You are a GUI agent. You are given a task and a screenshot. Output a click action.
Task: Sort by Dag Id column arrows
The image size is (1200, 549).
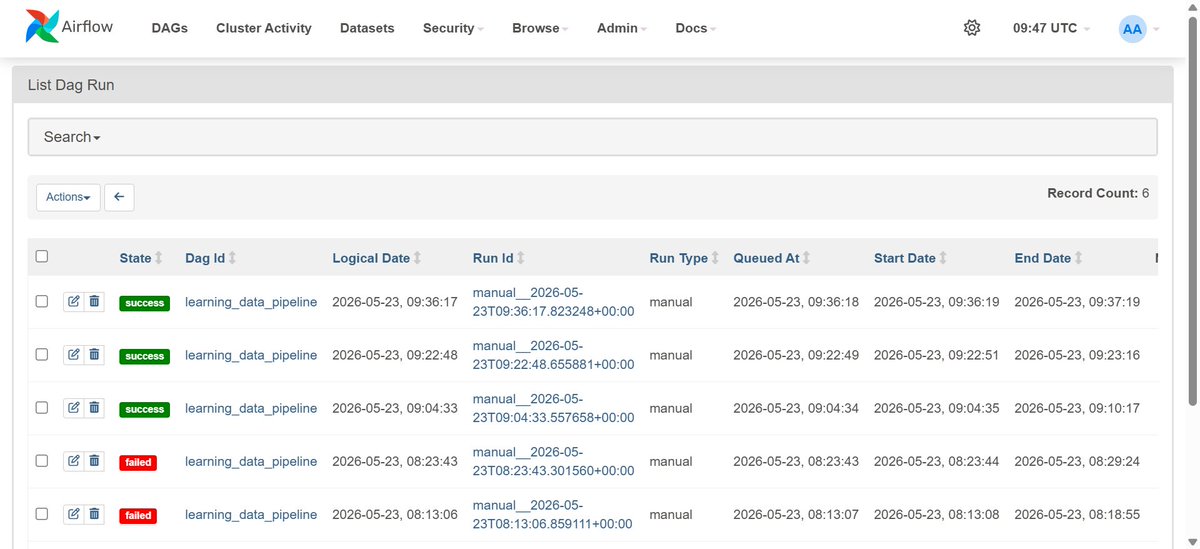click(232, 258)
